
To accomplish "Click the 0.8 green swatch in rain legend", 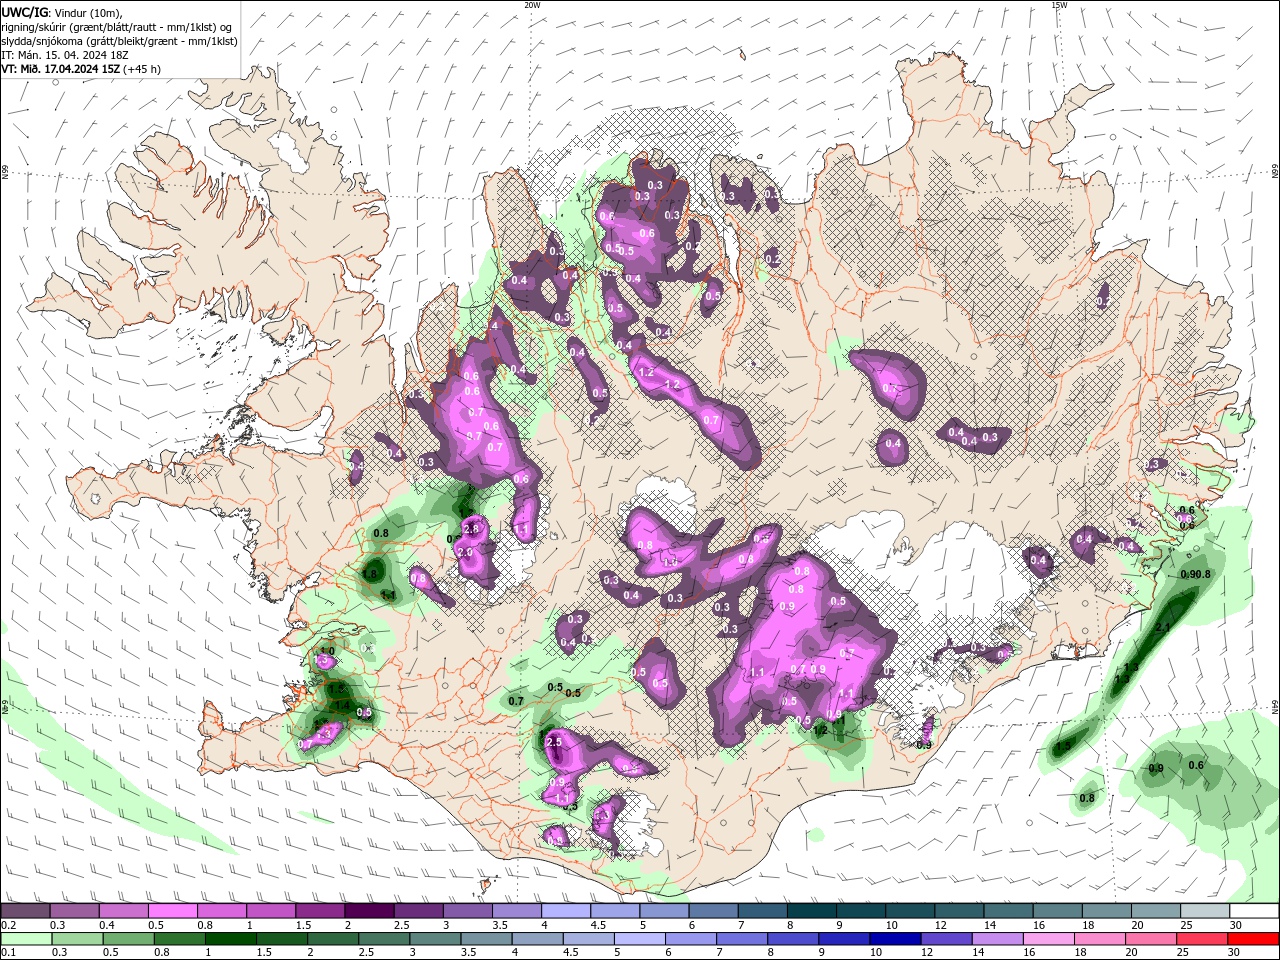I will pyautogui.click(x=179, y=939).
